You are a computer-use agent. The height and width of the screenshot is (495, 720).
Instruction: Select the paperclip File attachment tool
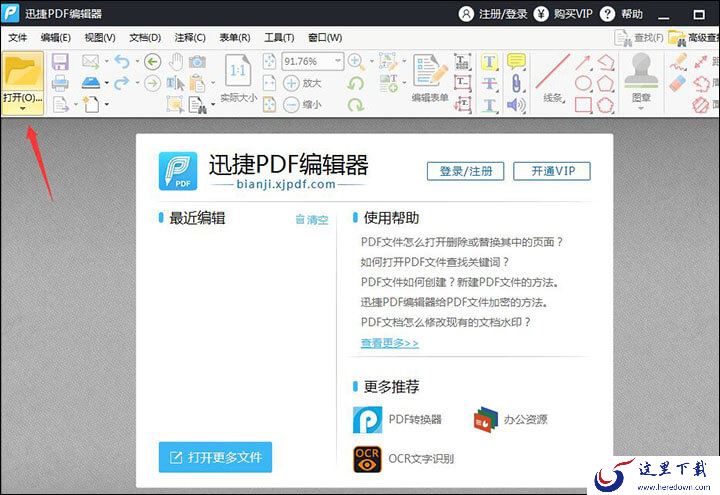click(x=516, y=84)
